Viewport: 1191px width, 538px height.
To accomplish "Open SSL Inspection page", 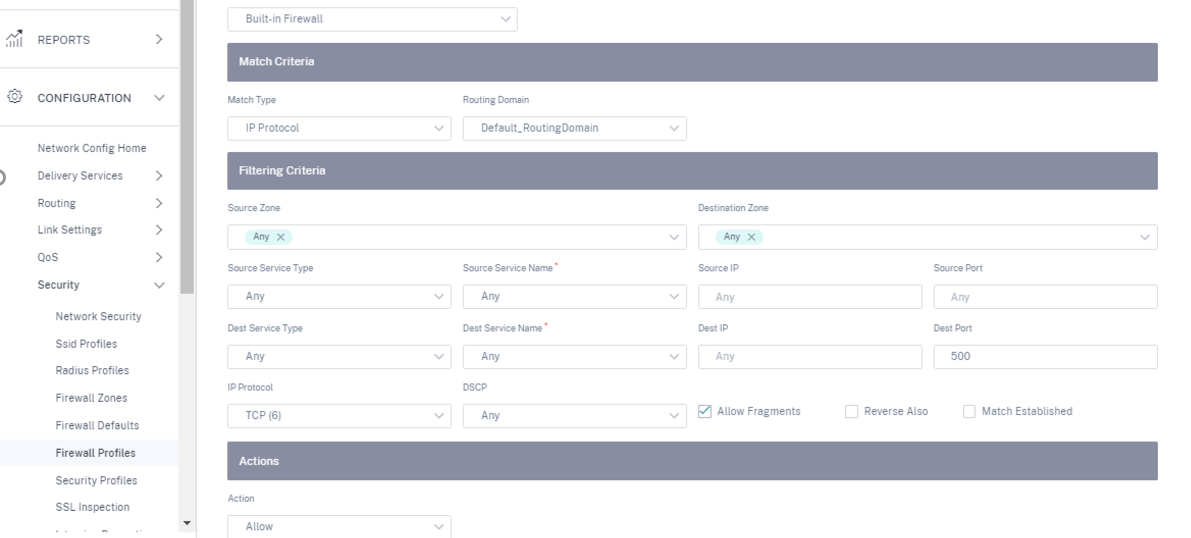I will [x=93, y=507].
